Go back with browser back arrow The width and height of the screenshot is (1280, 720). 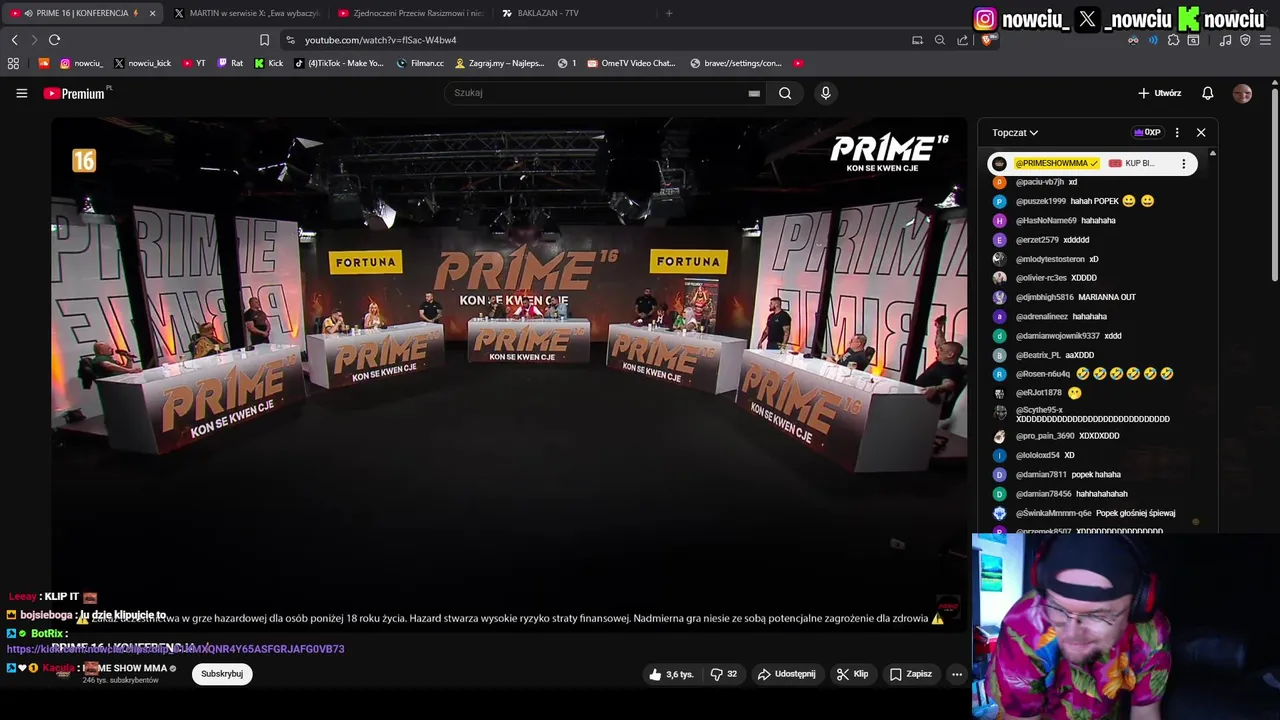(14, 40)
